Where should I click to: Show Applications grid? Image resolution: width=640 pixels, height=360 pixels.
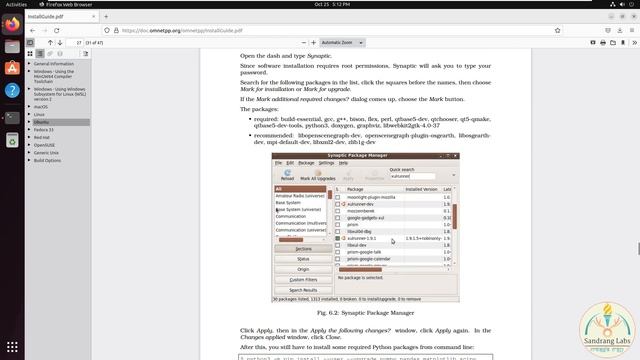coord(12,347)
